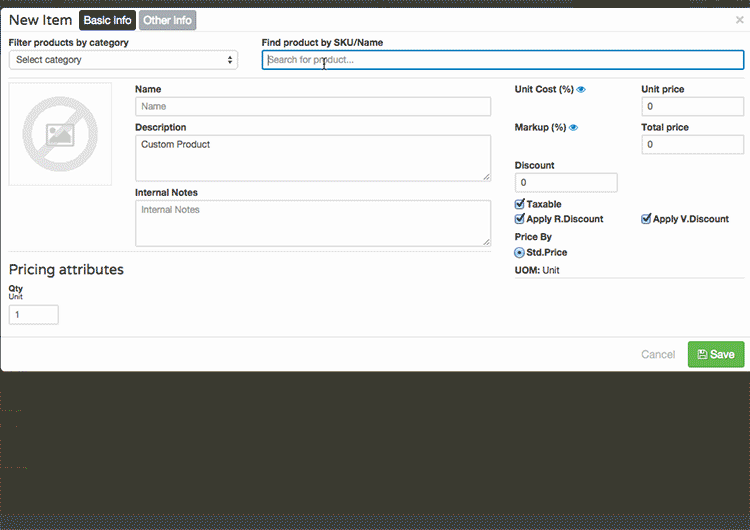Toggle the Unit Cost eye icon
The image size is (750, 530).
[581, 89]
